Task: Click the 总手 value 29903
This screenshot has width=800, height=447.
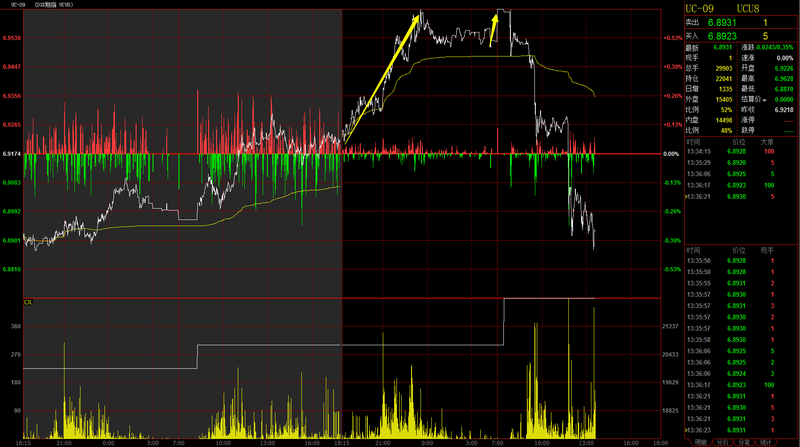Action: 723,68
